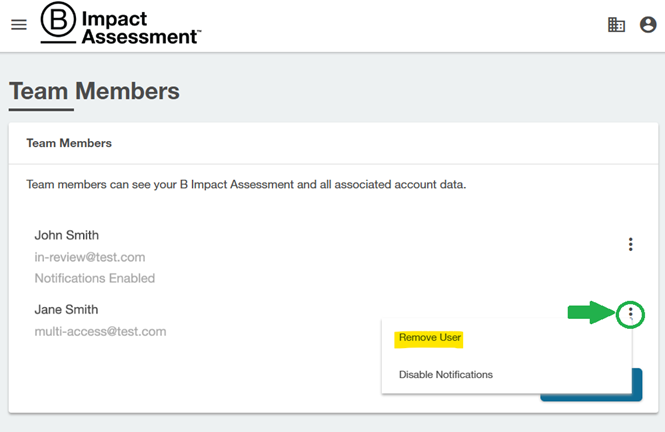Viewport: 665px width, 432px height.
Task: Select Remove User from the menu
Action: coord(430,338)
